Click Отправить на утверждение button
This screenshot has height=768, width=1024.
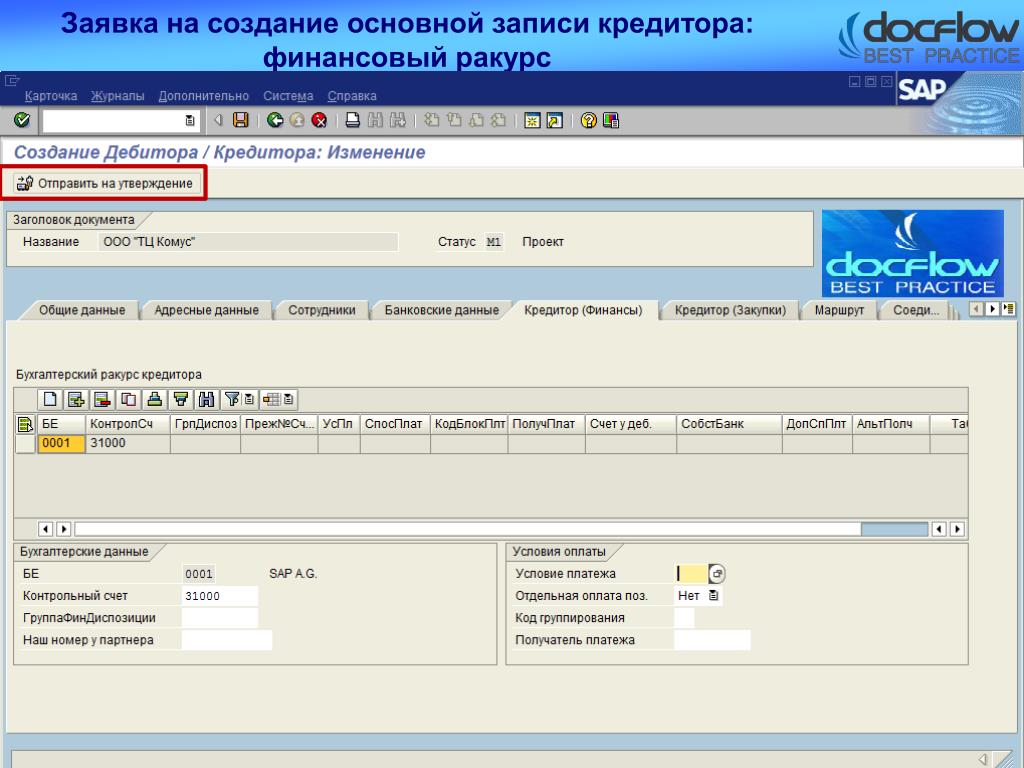tap(105, 183)
